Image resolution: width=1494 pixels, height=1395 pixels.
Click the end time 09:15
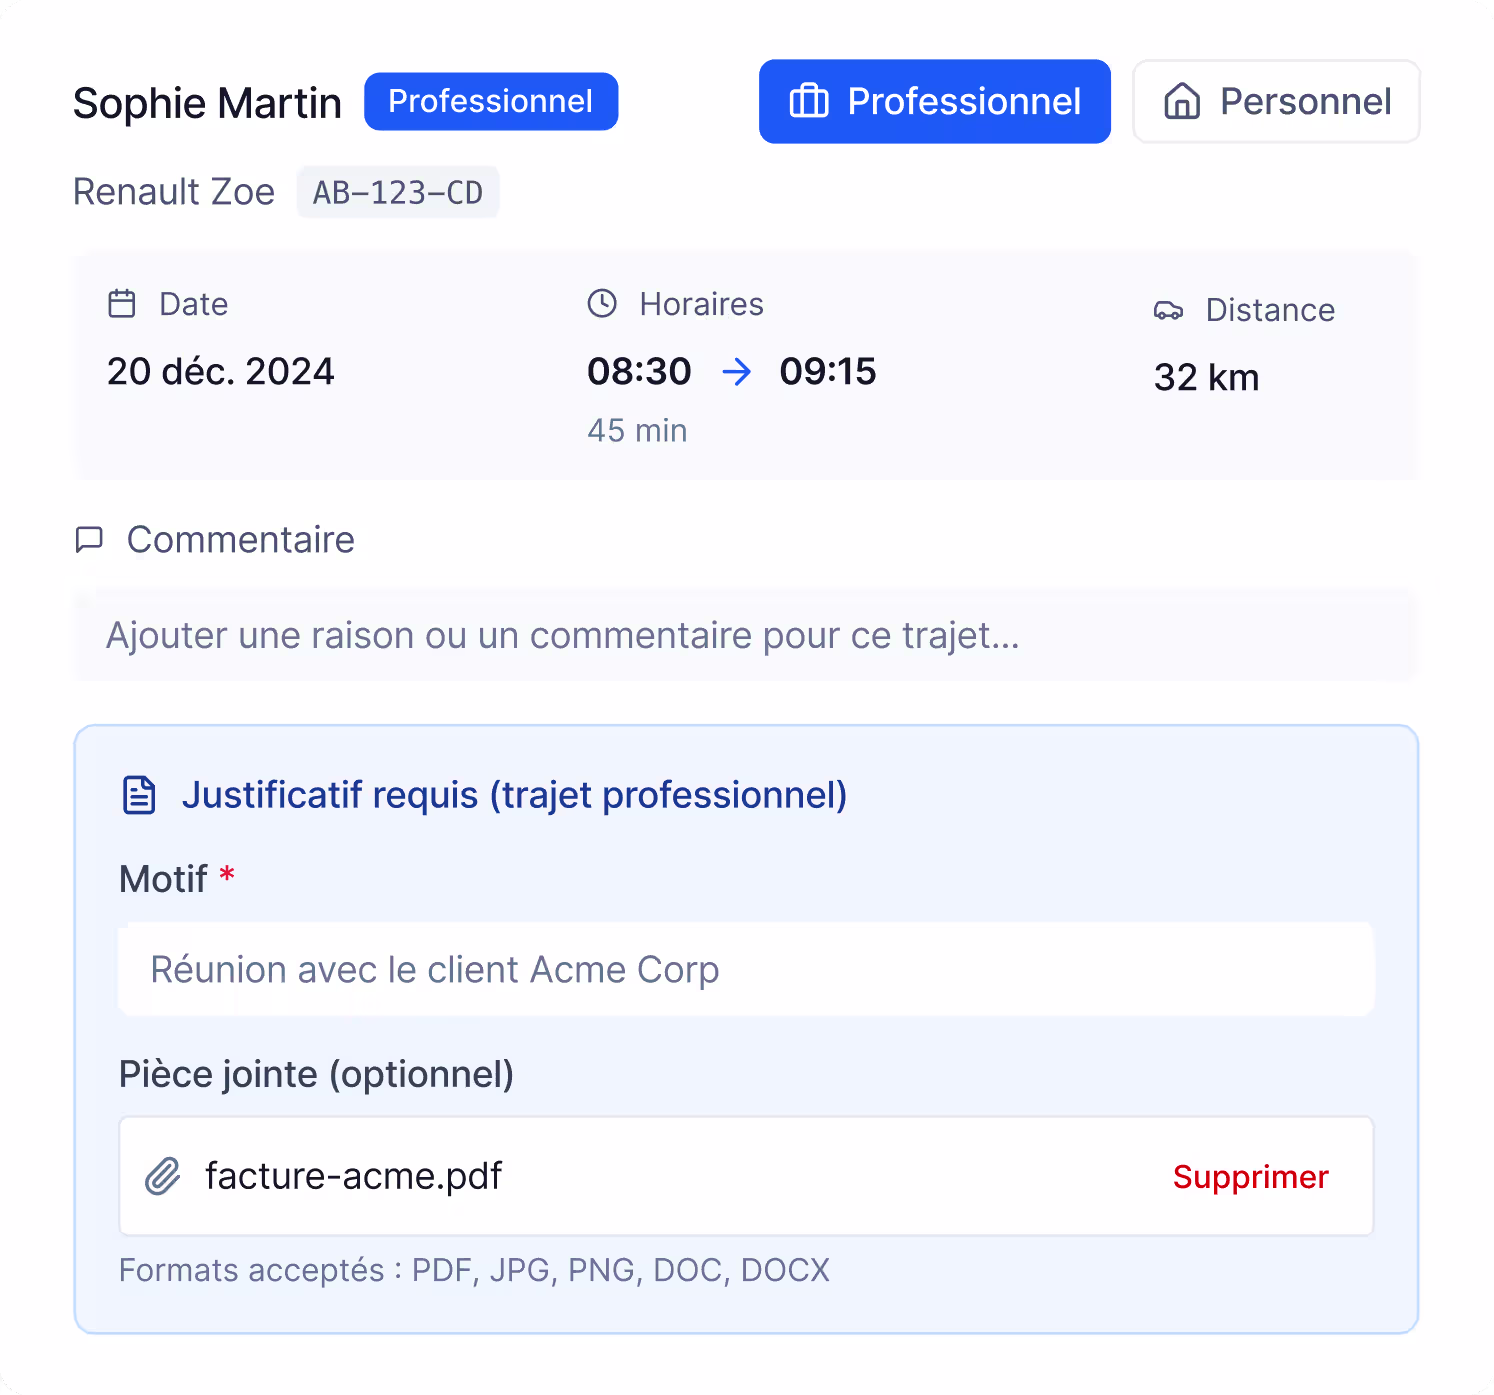tap(828, 372)
